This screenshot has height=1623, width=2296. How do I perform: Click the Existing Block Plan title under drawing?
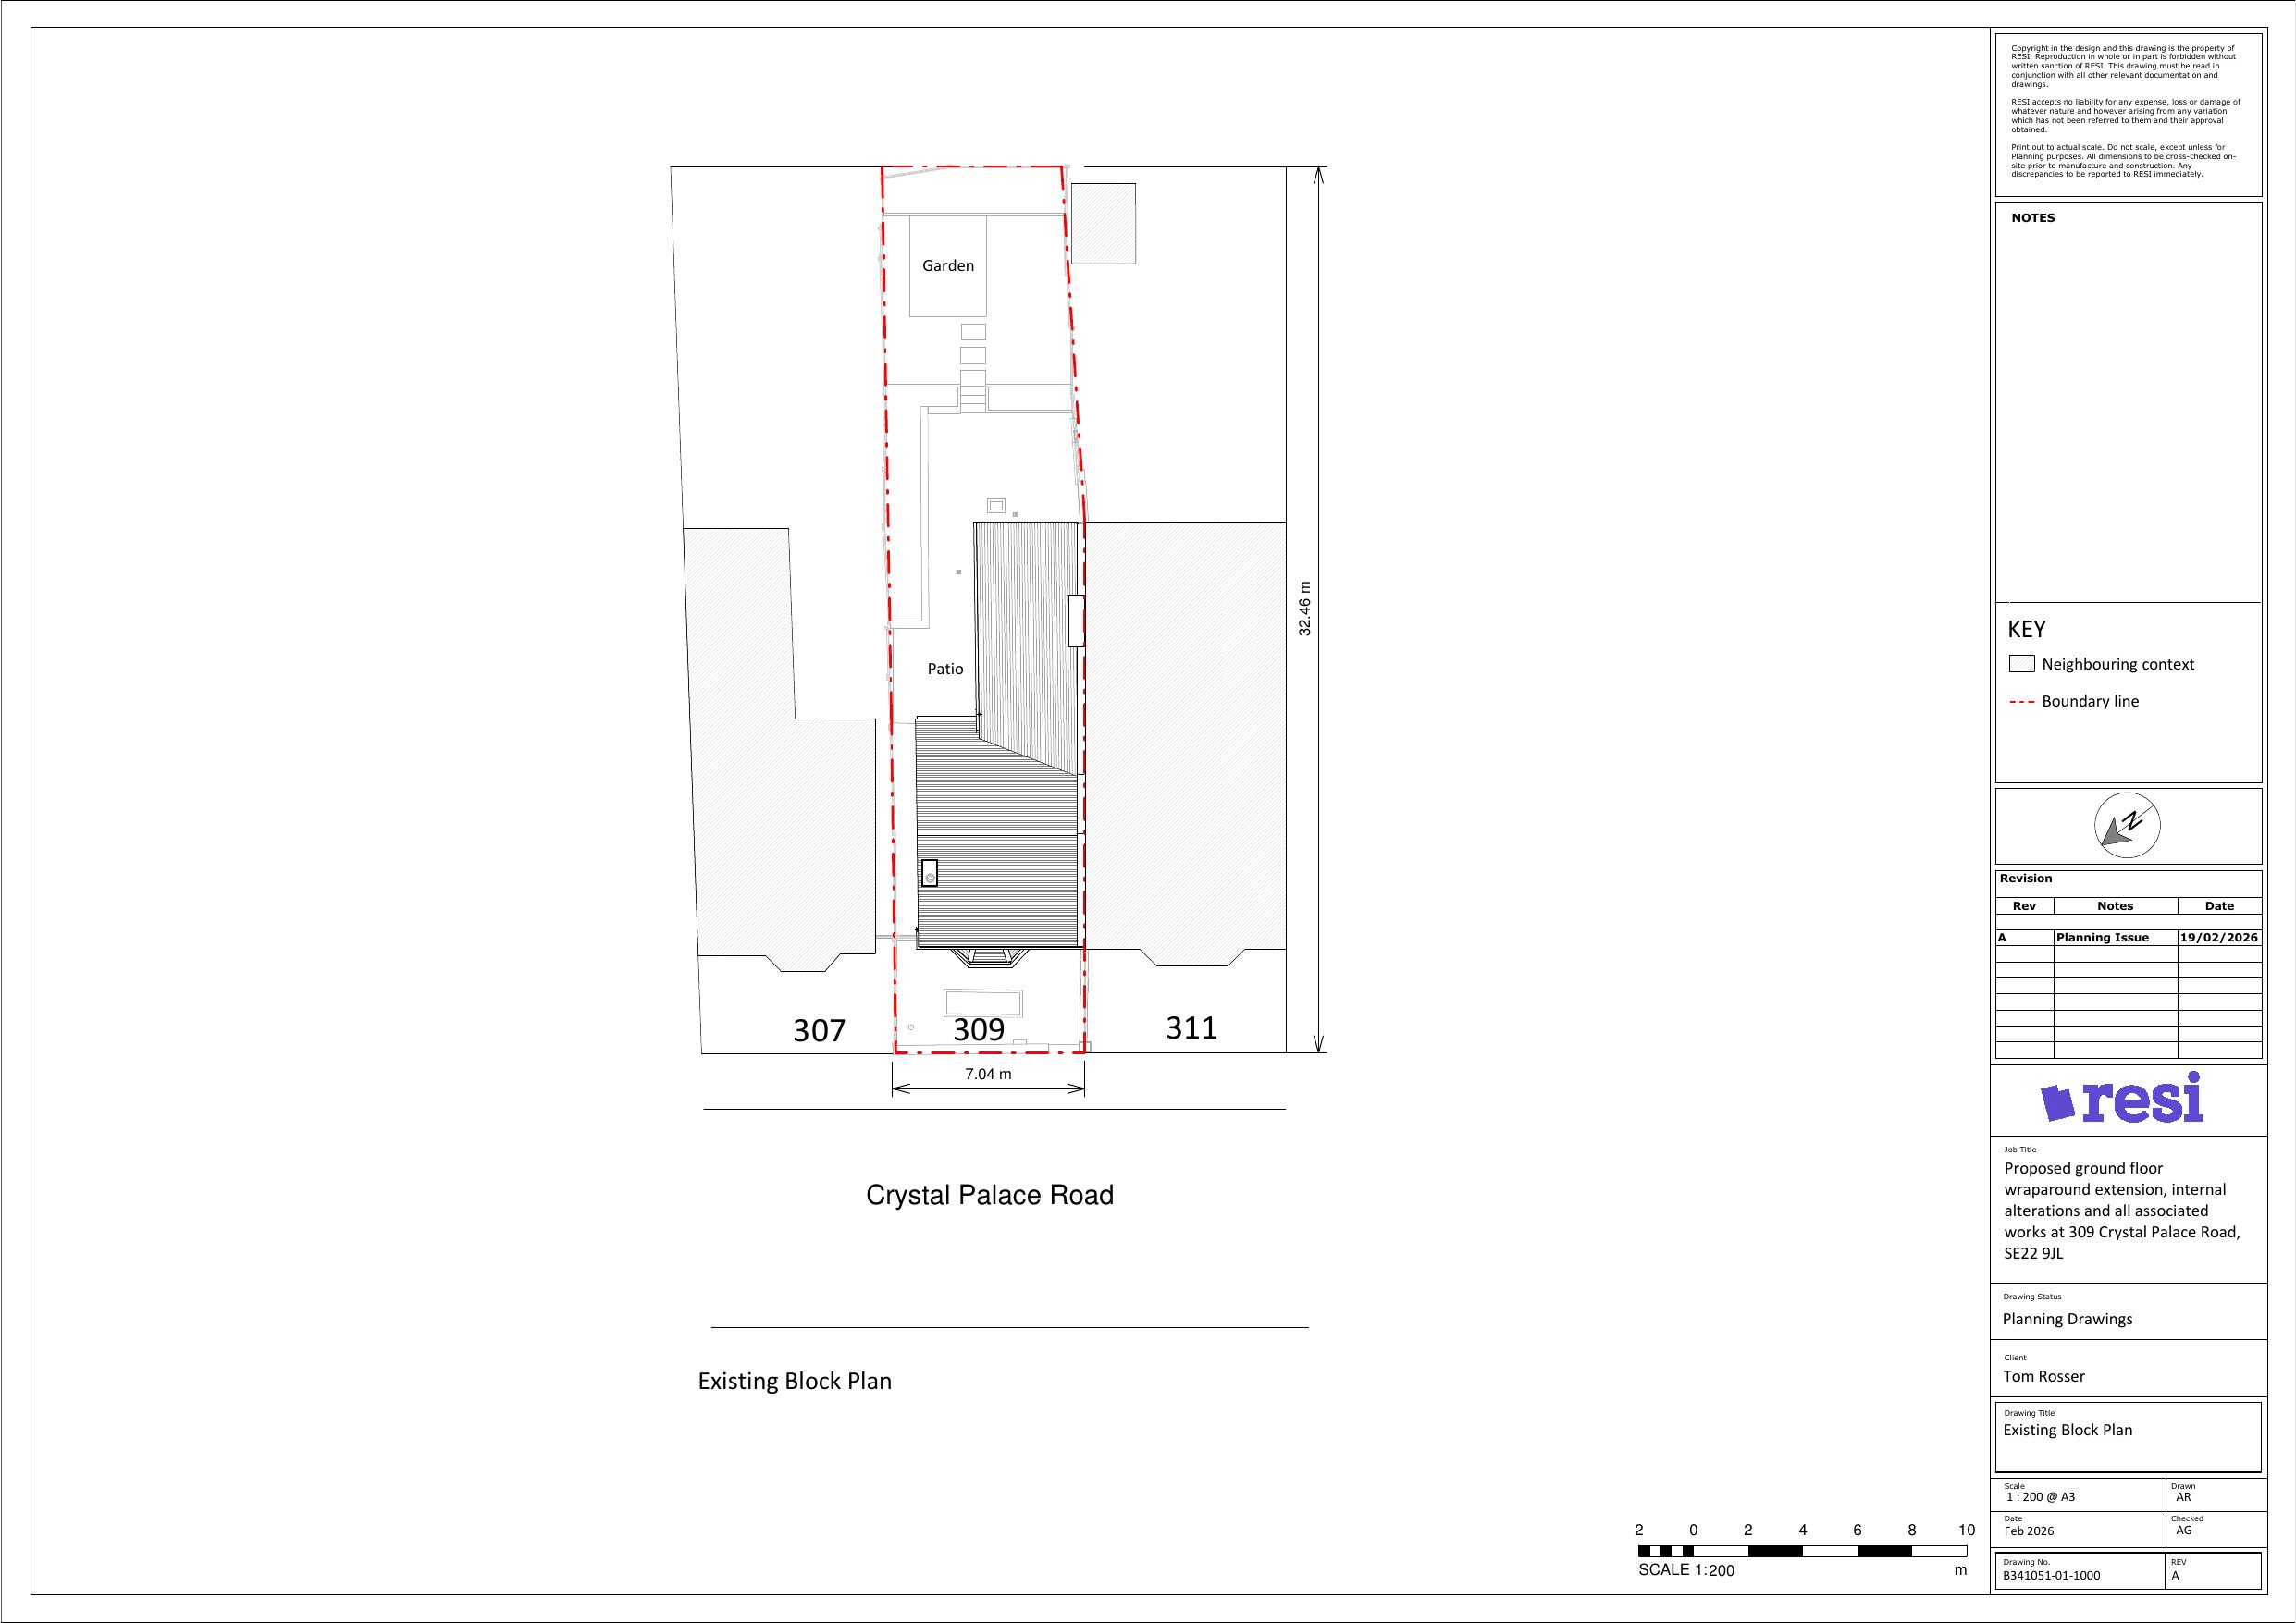(x=794, y=1381)
